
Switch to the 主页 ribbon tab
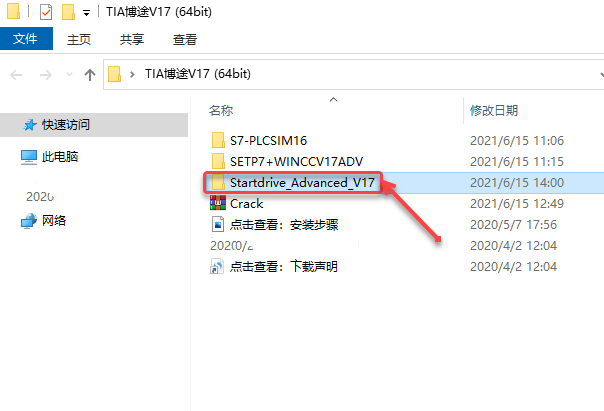[x=79, y=39]
